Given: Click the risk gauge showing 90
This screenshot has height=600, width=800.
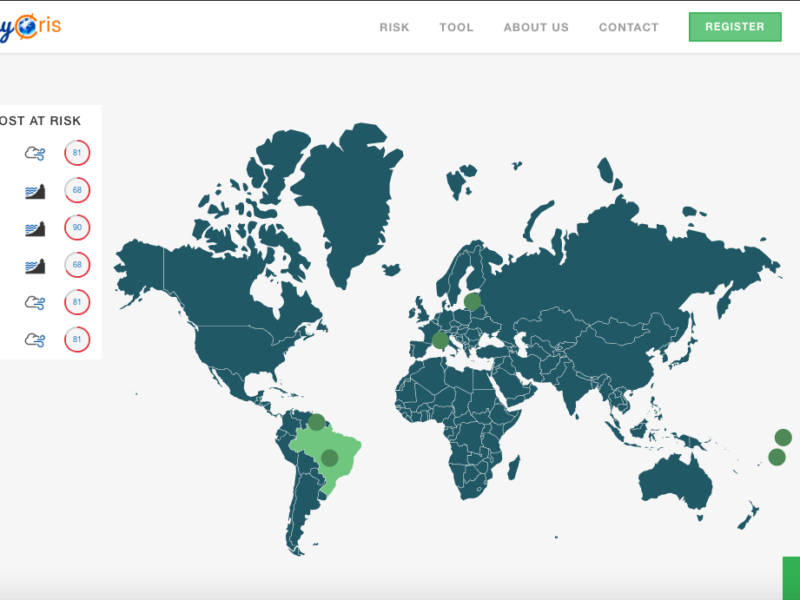Looking at the screenshot, I should tap(77, 228).
